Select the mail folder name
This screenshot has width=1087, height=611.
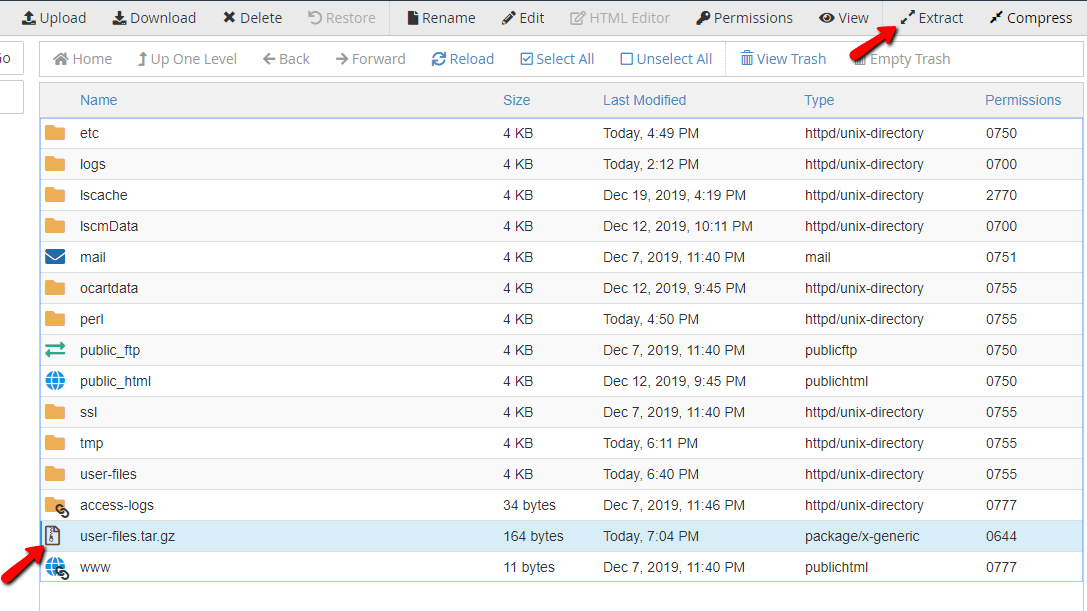pos(93,257)
